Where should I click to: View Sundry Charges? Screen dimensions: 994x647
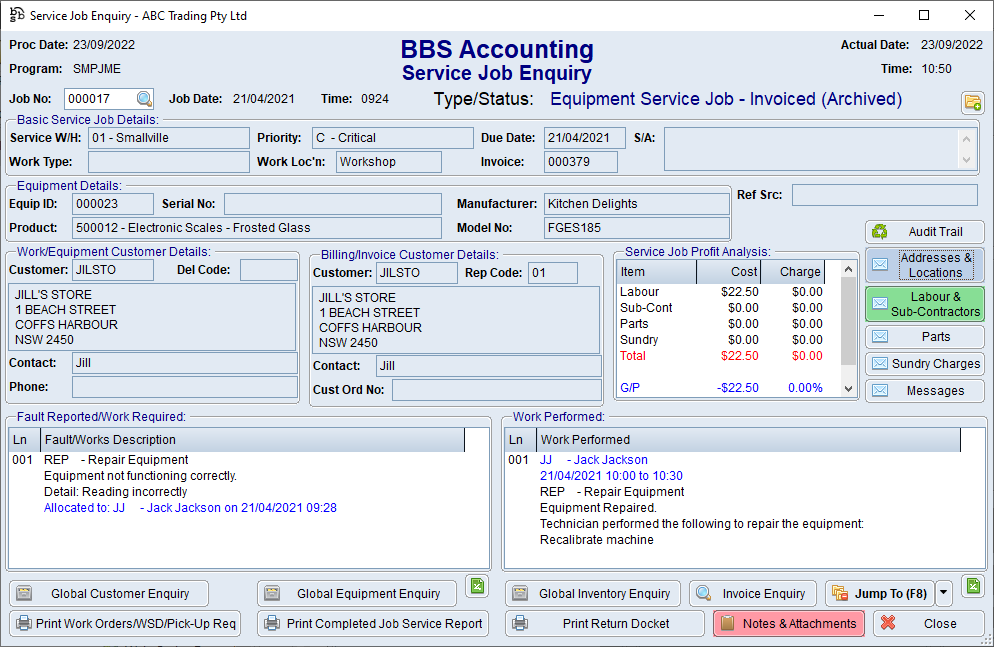point(924,363)
